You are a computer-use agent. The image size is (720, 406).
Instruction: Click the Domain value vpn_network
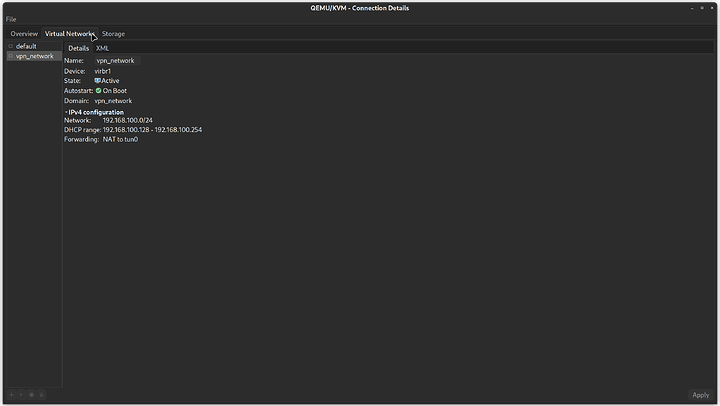(x=113, y=101)
